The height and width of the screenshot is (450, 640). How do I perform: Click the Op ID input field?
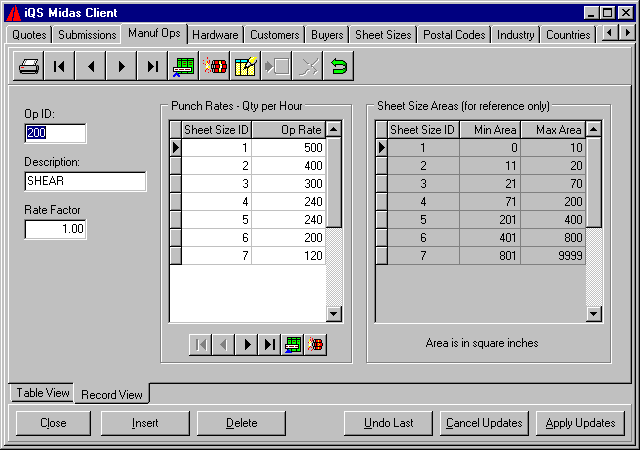coord(56,133)
